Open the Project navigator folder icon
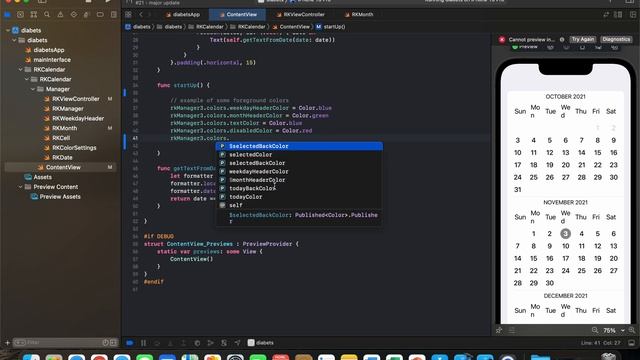This screenshot has height=360, width=640. (7, 15)
